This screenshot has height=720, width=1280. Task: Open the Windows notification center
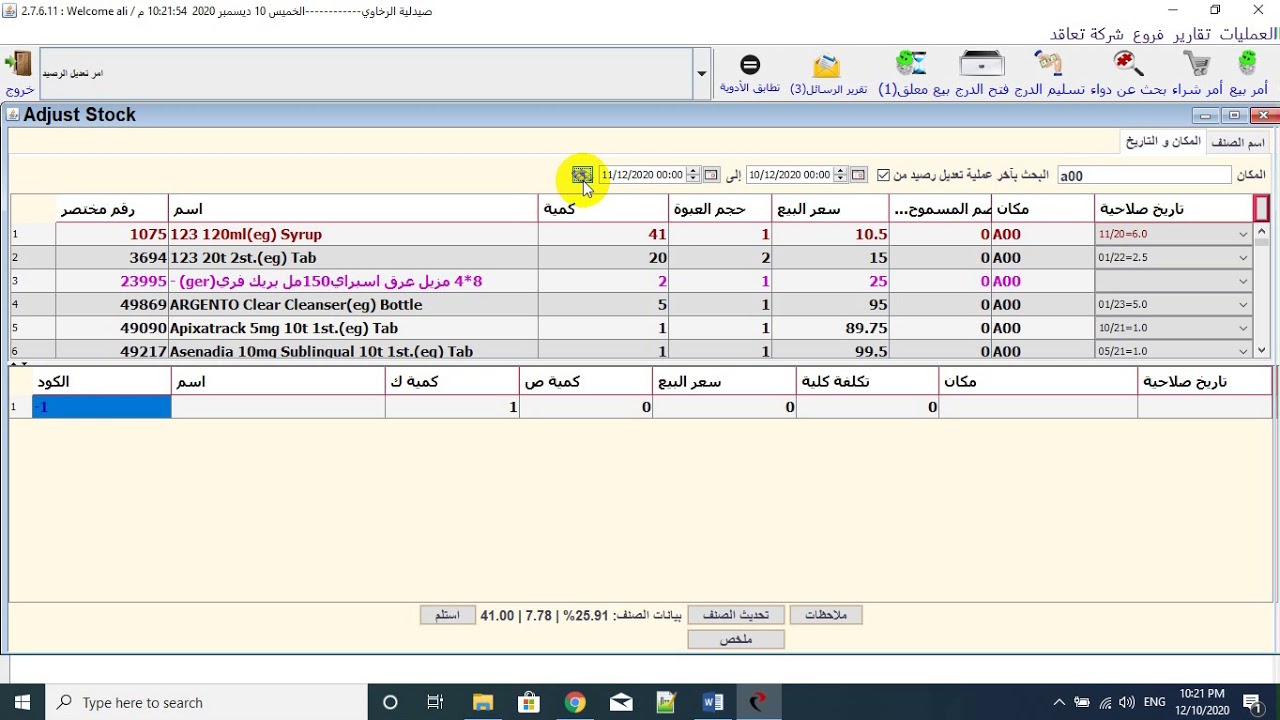pyautogui.click(x=1251, y=702)
